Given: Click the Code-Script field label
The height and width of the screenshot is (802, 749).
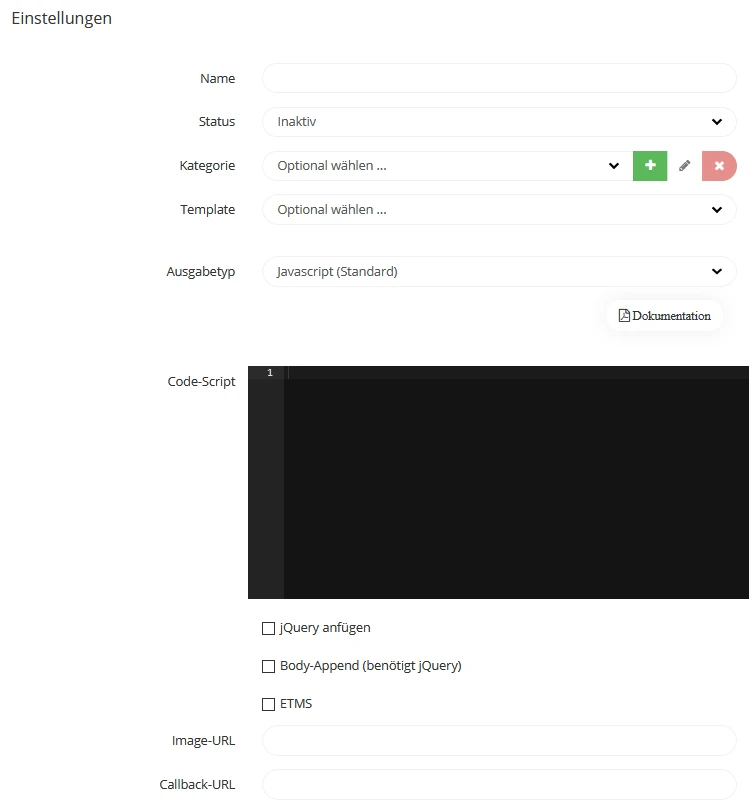Looking at the screenshot, I should [x=201, y=382].
